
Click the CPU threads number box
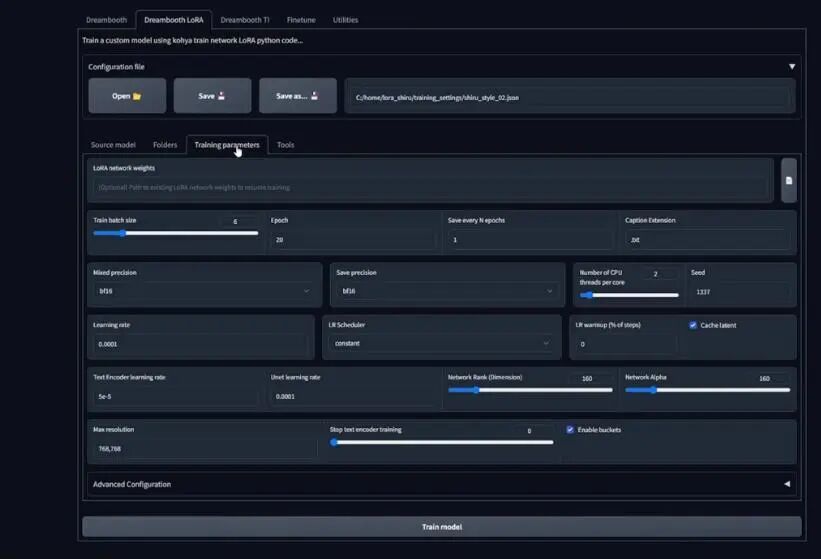(660, 274)
